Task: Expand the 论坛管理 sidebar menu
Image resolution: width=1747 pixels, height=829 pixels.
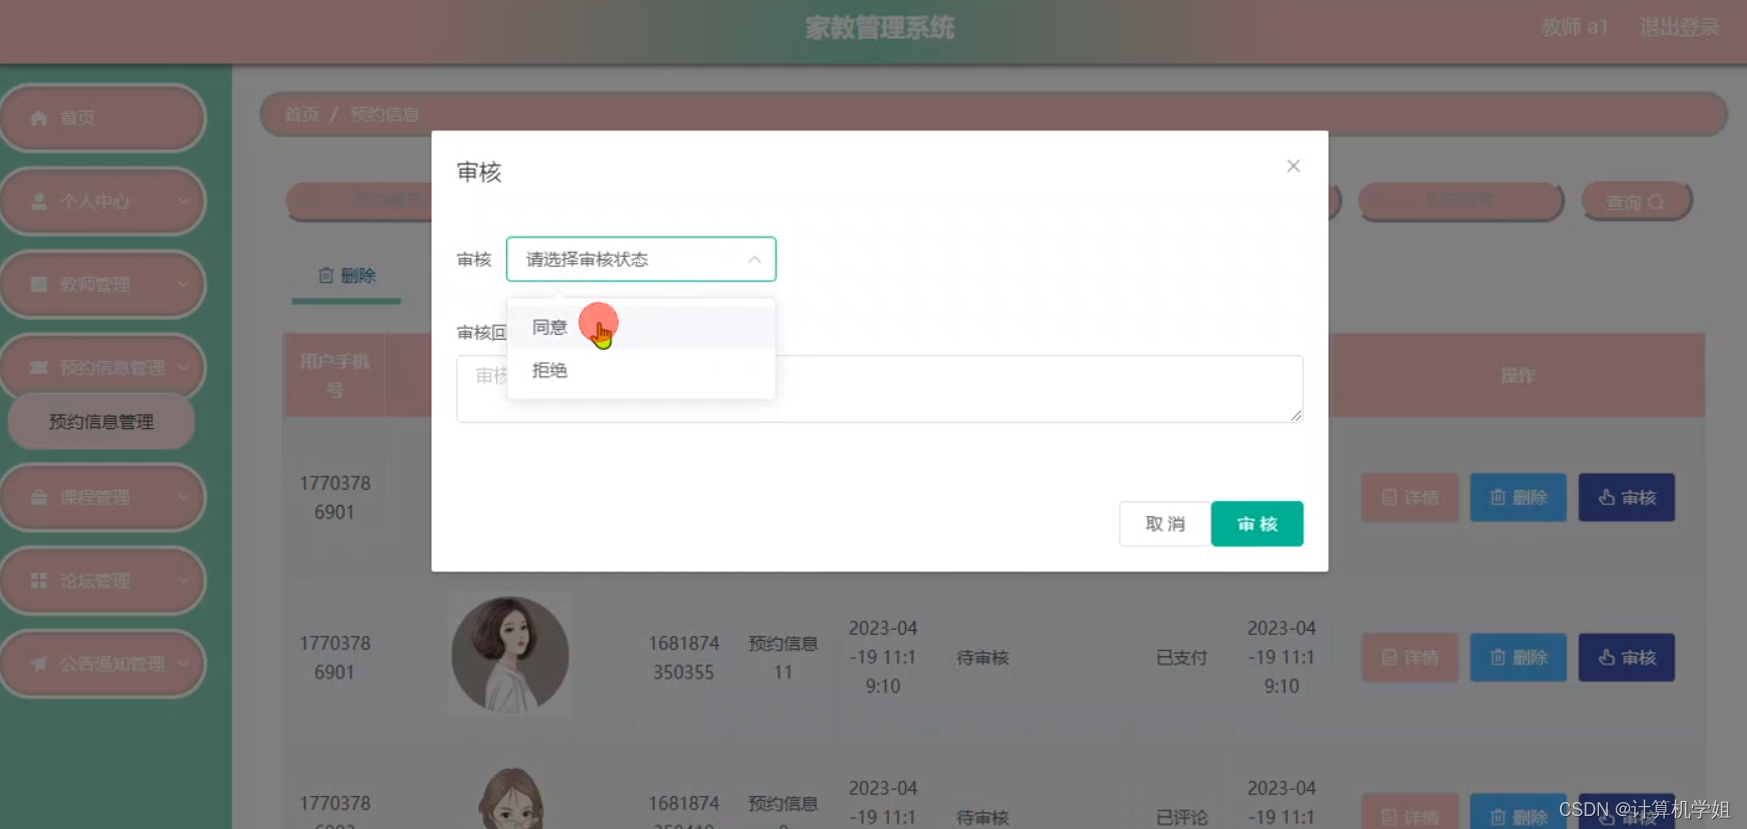Action: pos(103,580)
